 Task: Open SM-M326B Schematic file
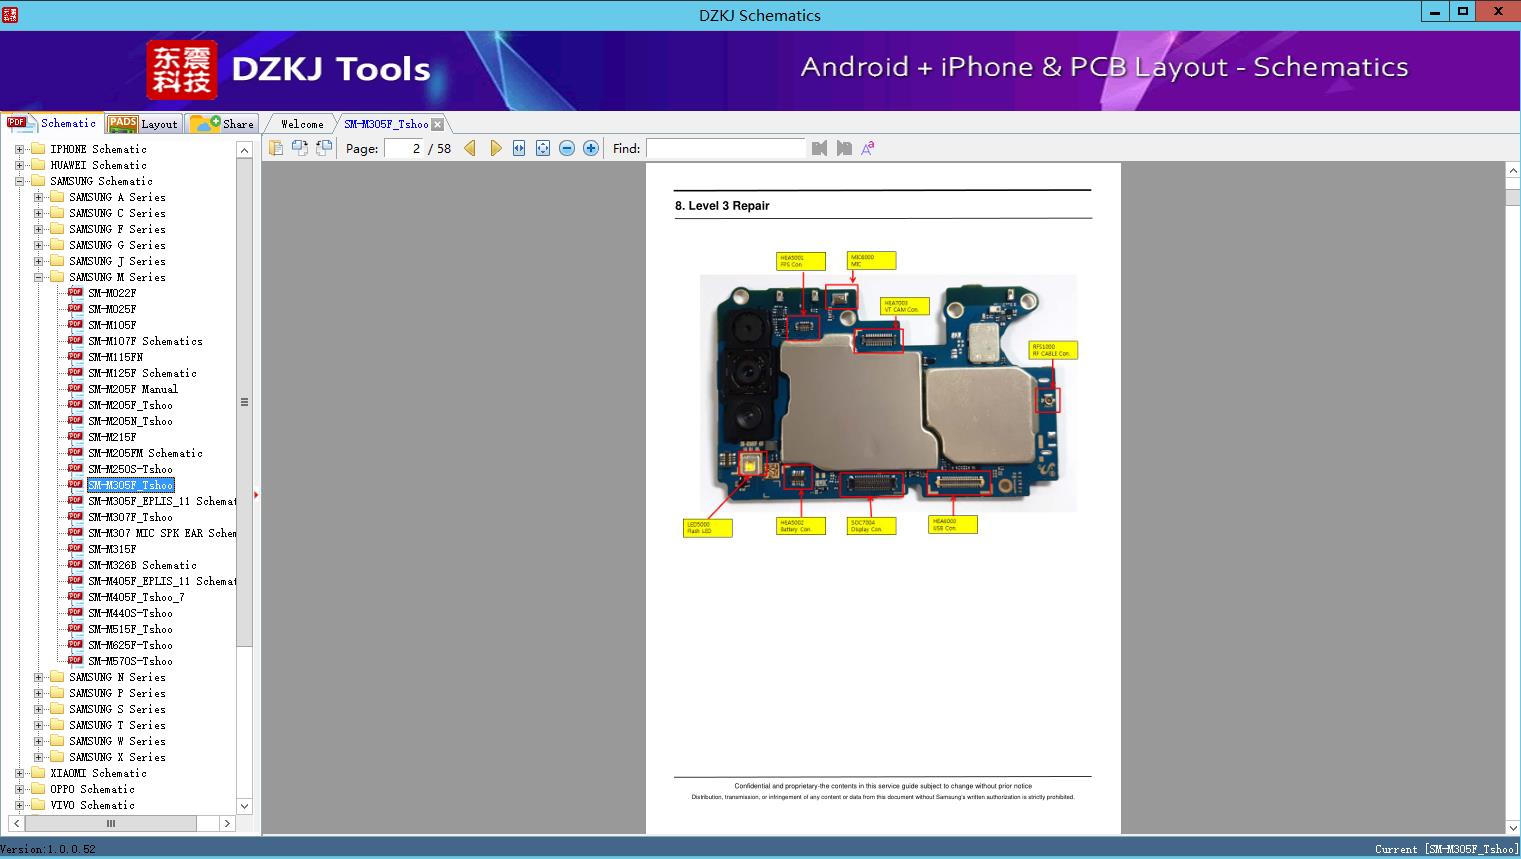(x=142, y=565)
